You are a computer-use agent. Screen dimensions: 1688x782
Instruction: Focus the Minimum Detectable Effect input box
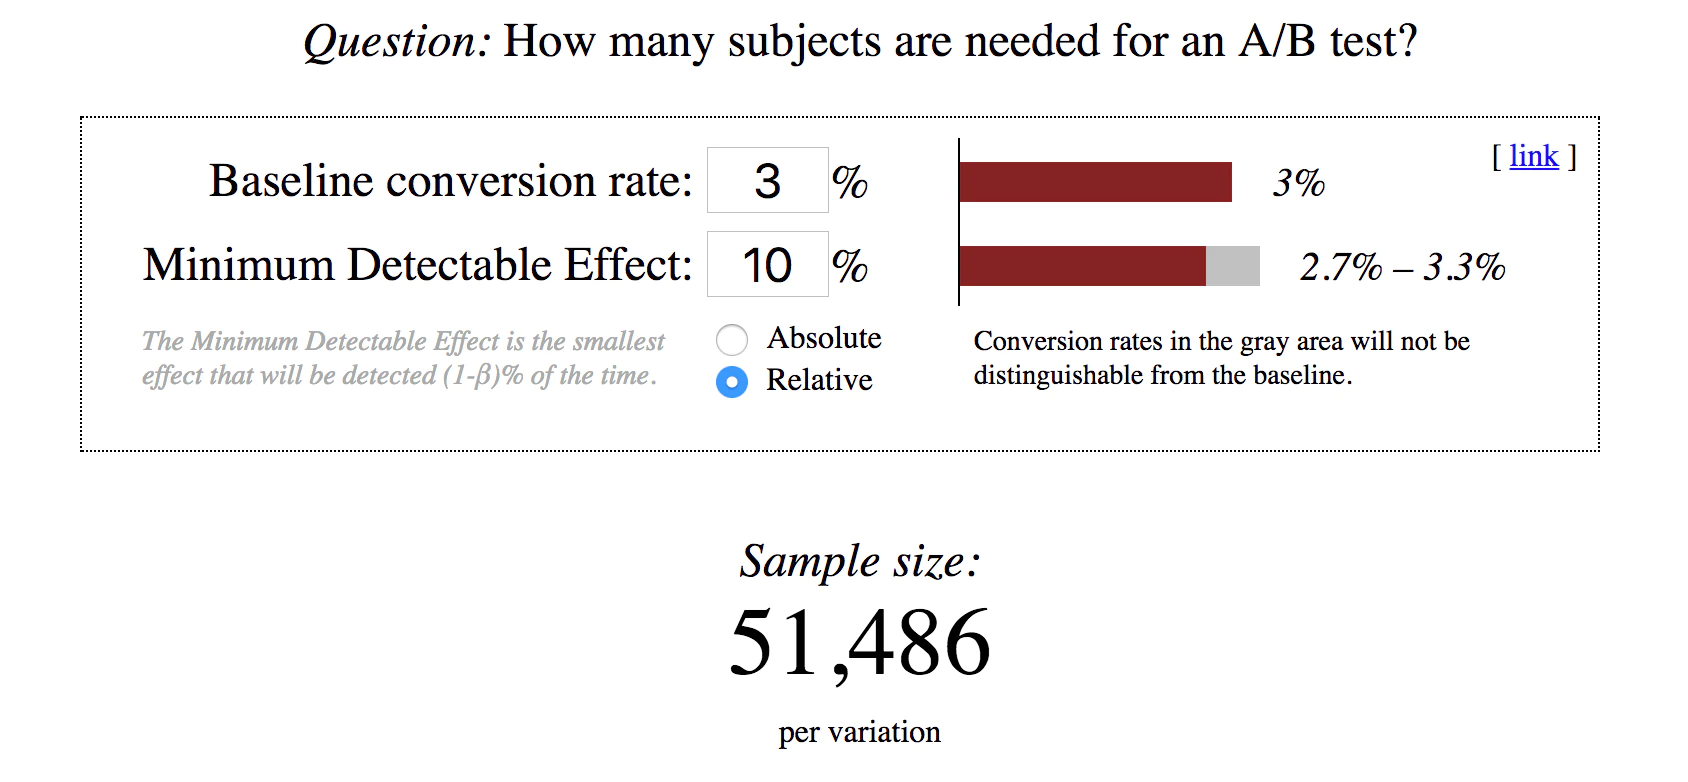tap(767, 265)
